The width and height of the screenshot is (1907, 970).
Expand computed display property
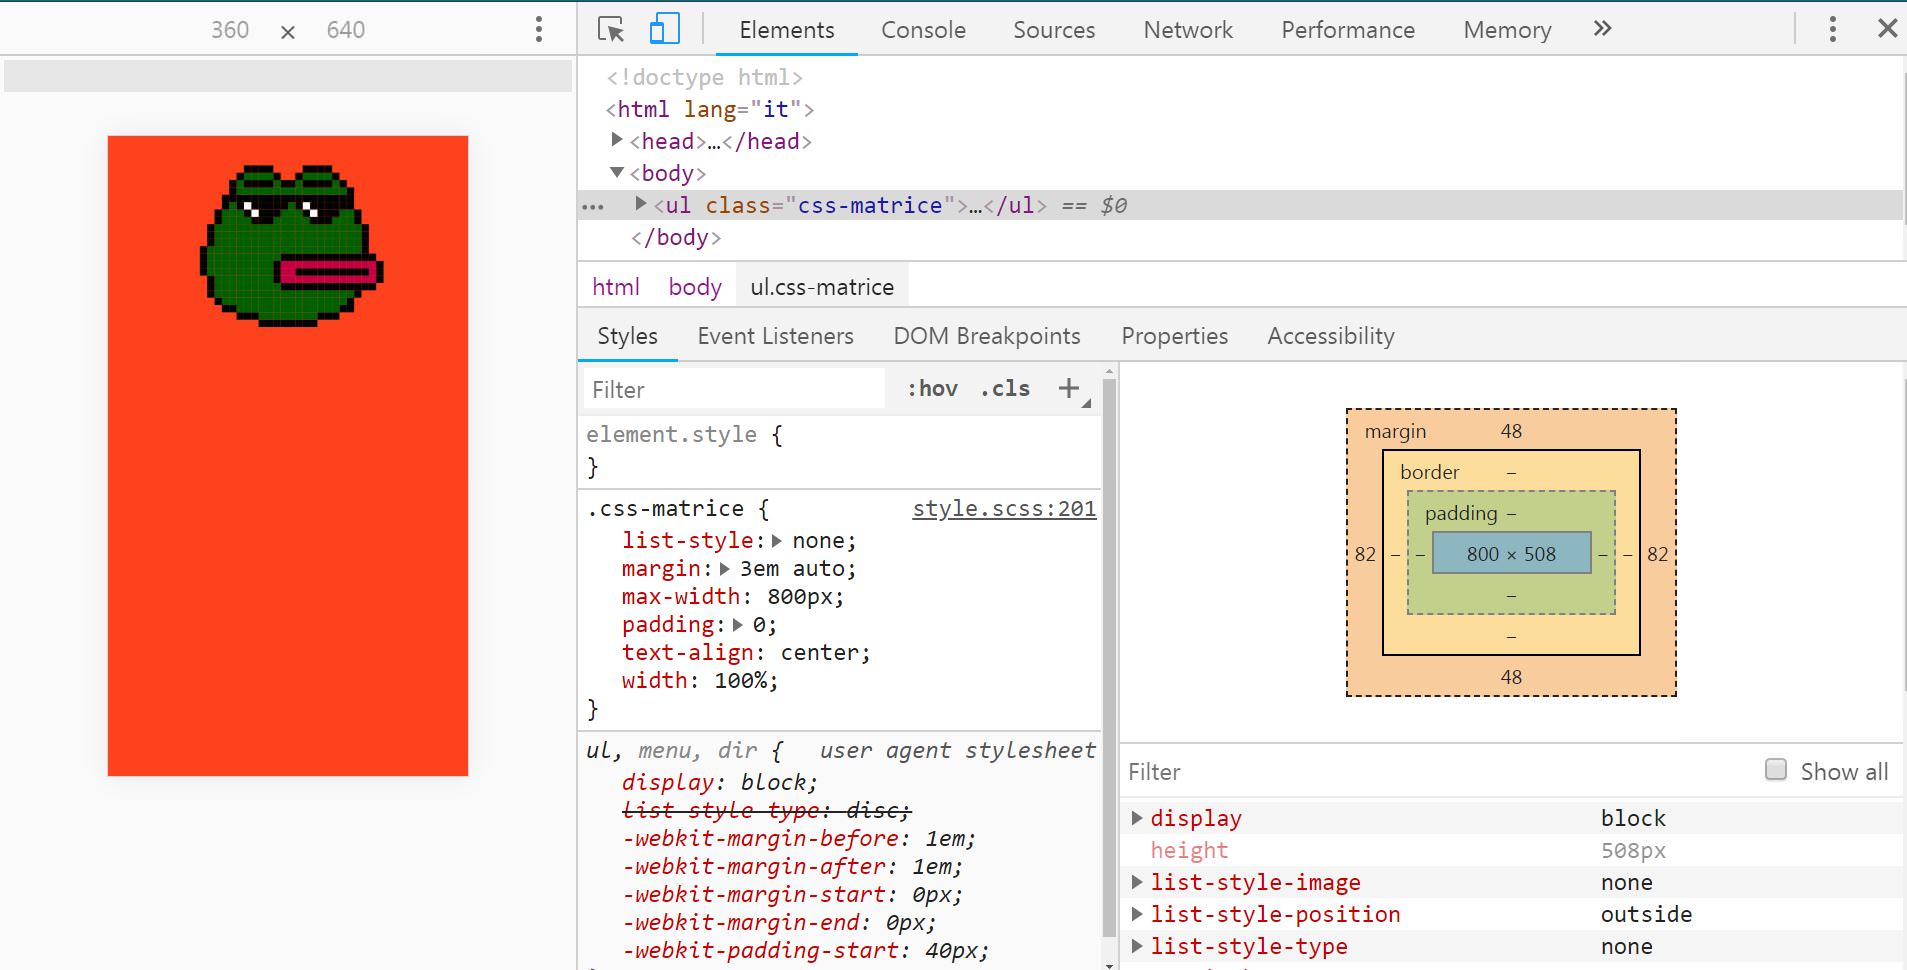pyautogui.click(x=1137, y=817)
